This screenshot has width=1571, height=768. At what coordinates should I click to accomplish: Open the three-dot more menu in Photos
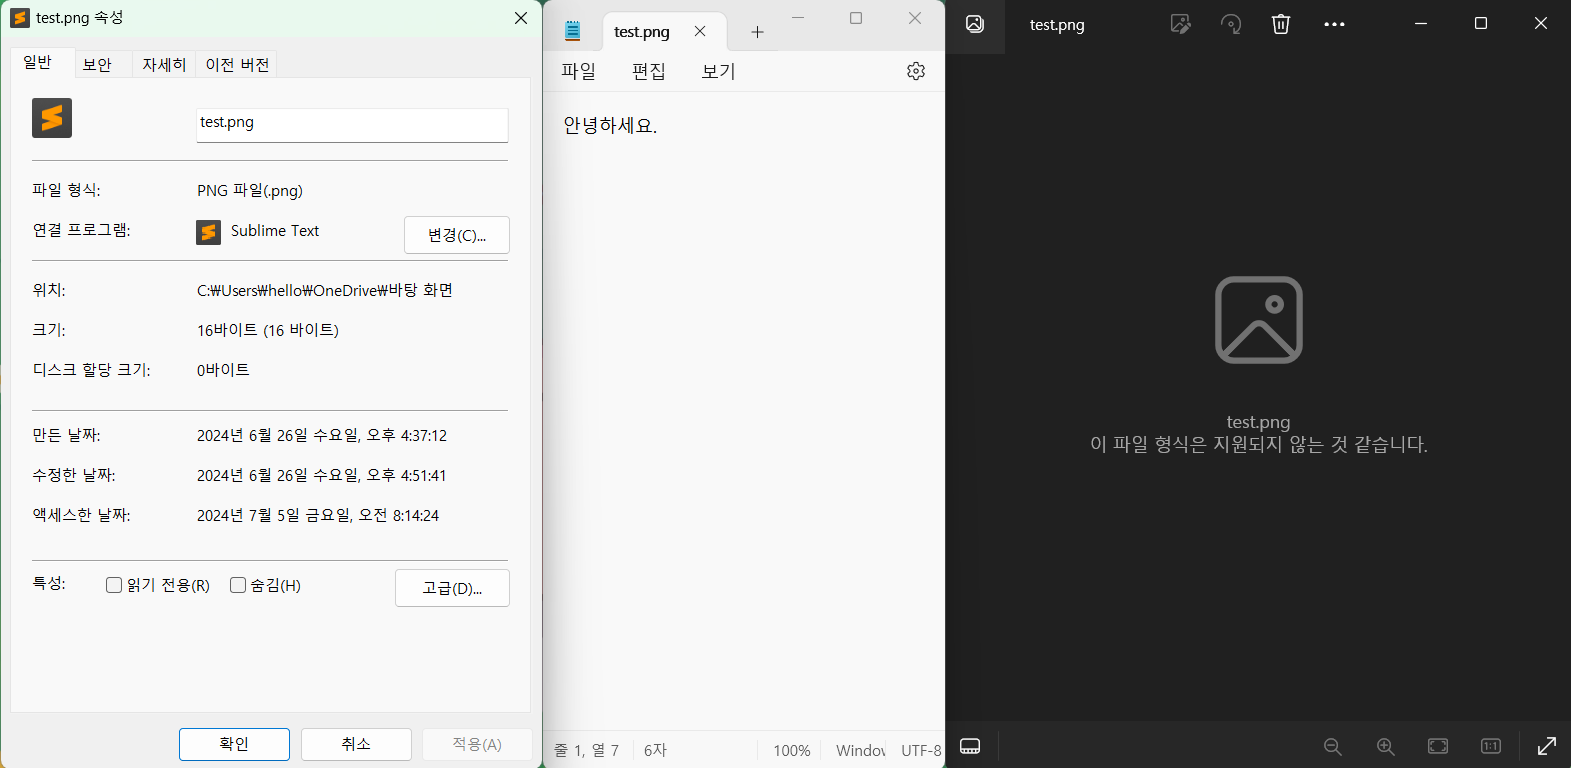coord(1334,24)
